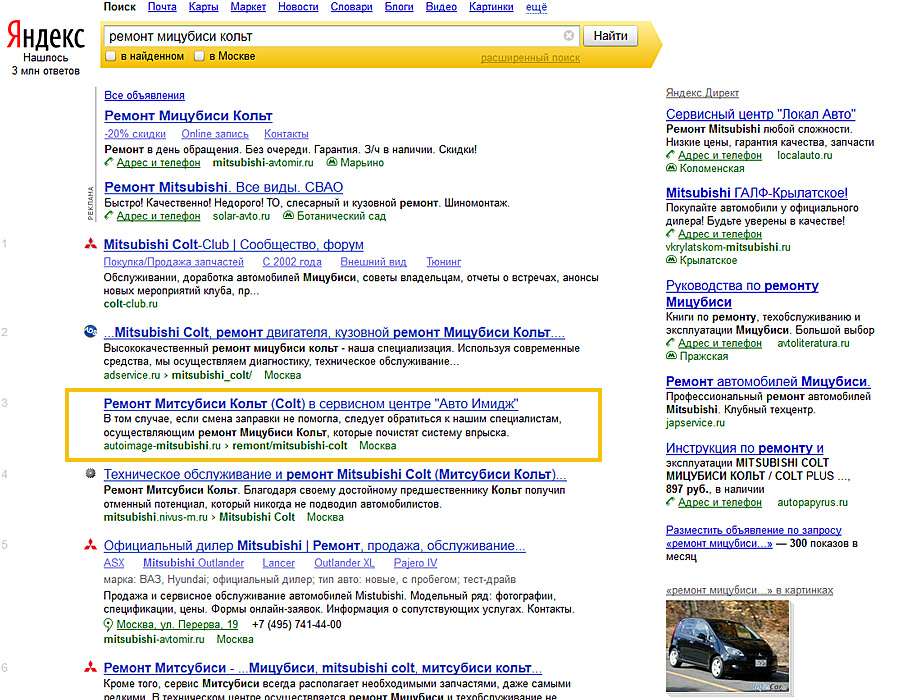Click the adservice.ru favicon next to result 2

[x=90, y=331]
